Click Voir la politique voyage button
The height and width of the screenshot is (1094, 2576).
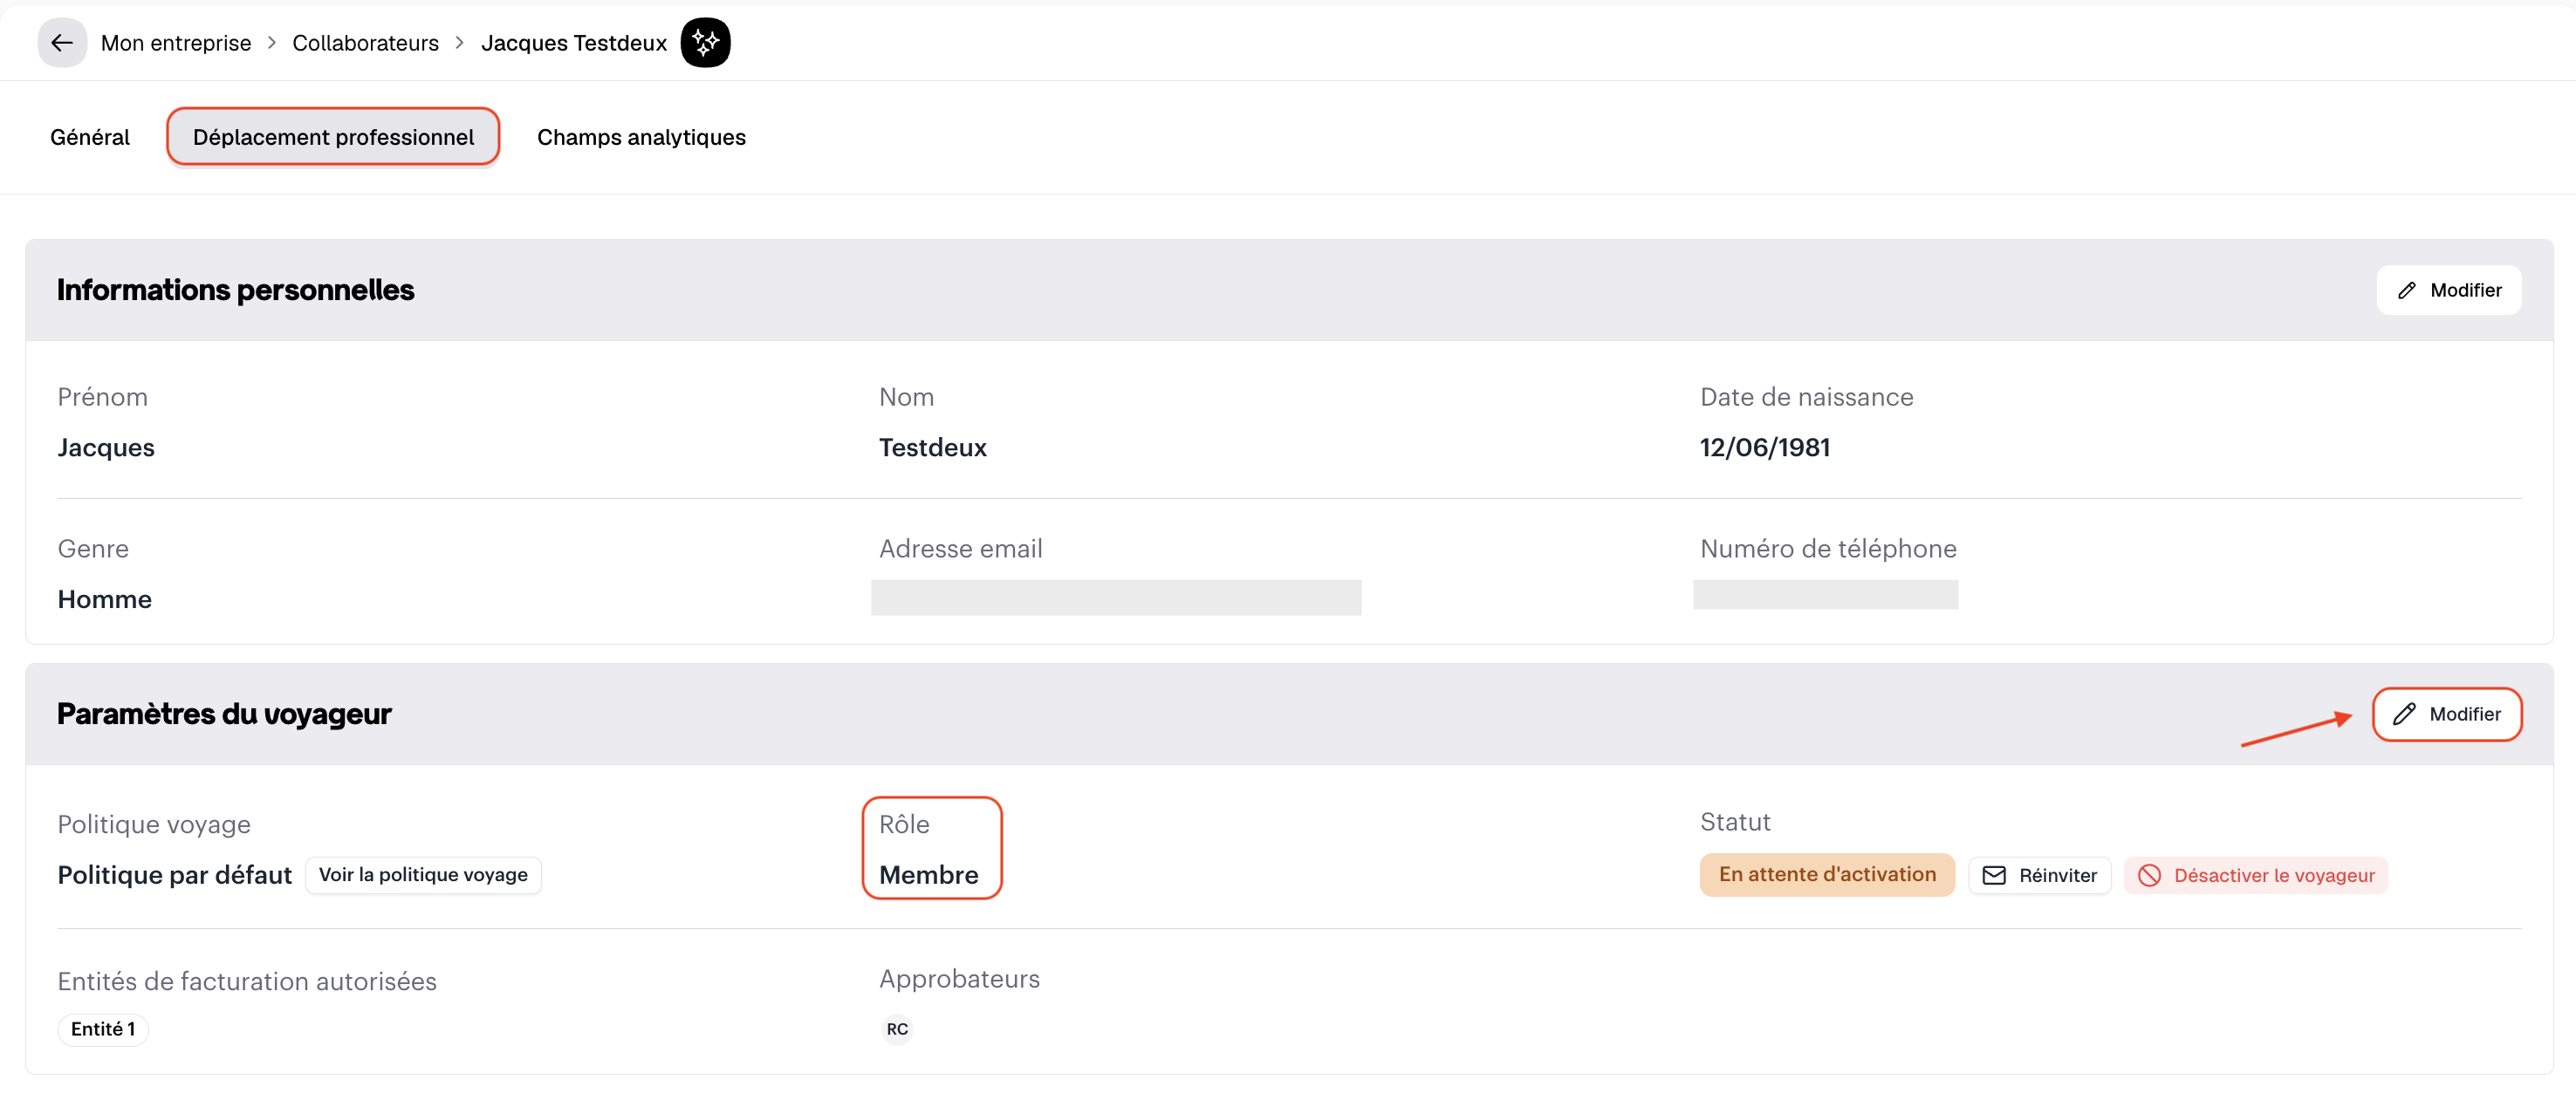[x=423, y=875]
